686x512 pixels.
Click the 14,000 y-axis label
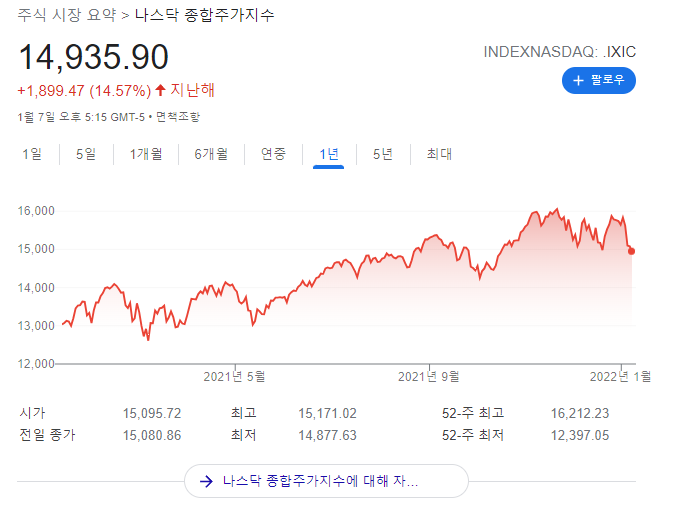pos(36,288)
